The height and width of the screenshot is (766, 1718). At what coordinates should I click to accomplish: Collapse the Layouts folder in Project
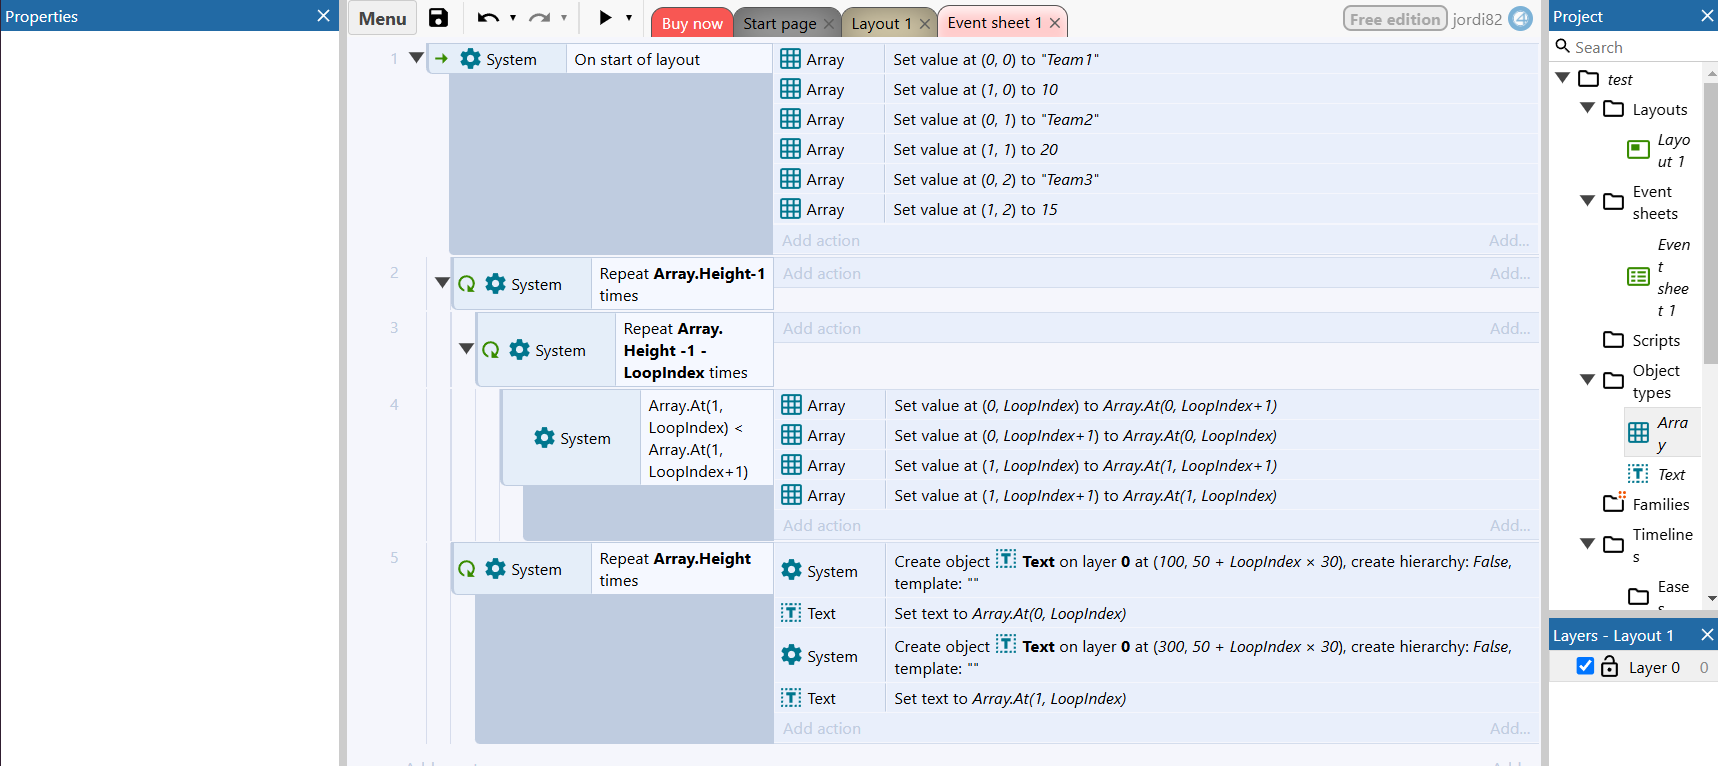tap(1588, 108)
